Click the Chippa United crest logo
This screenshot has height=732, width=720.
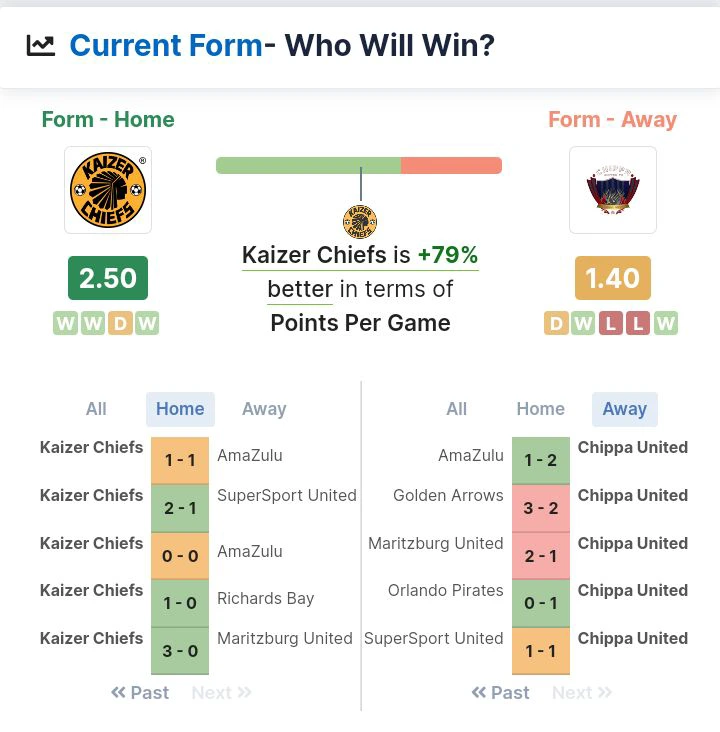[x=613, y=190]
